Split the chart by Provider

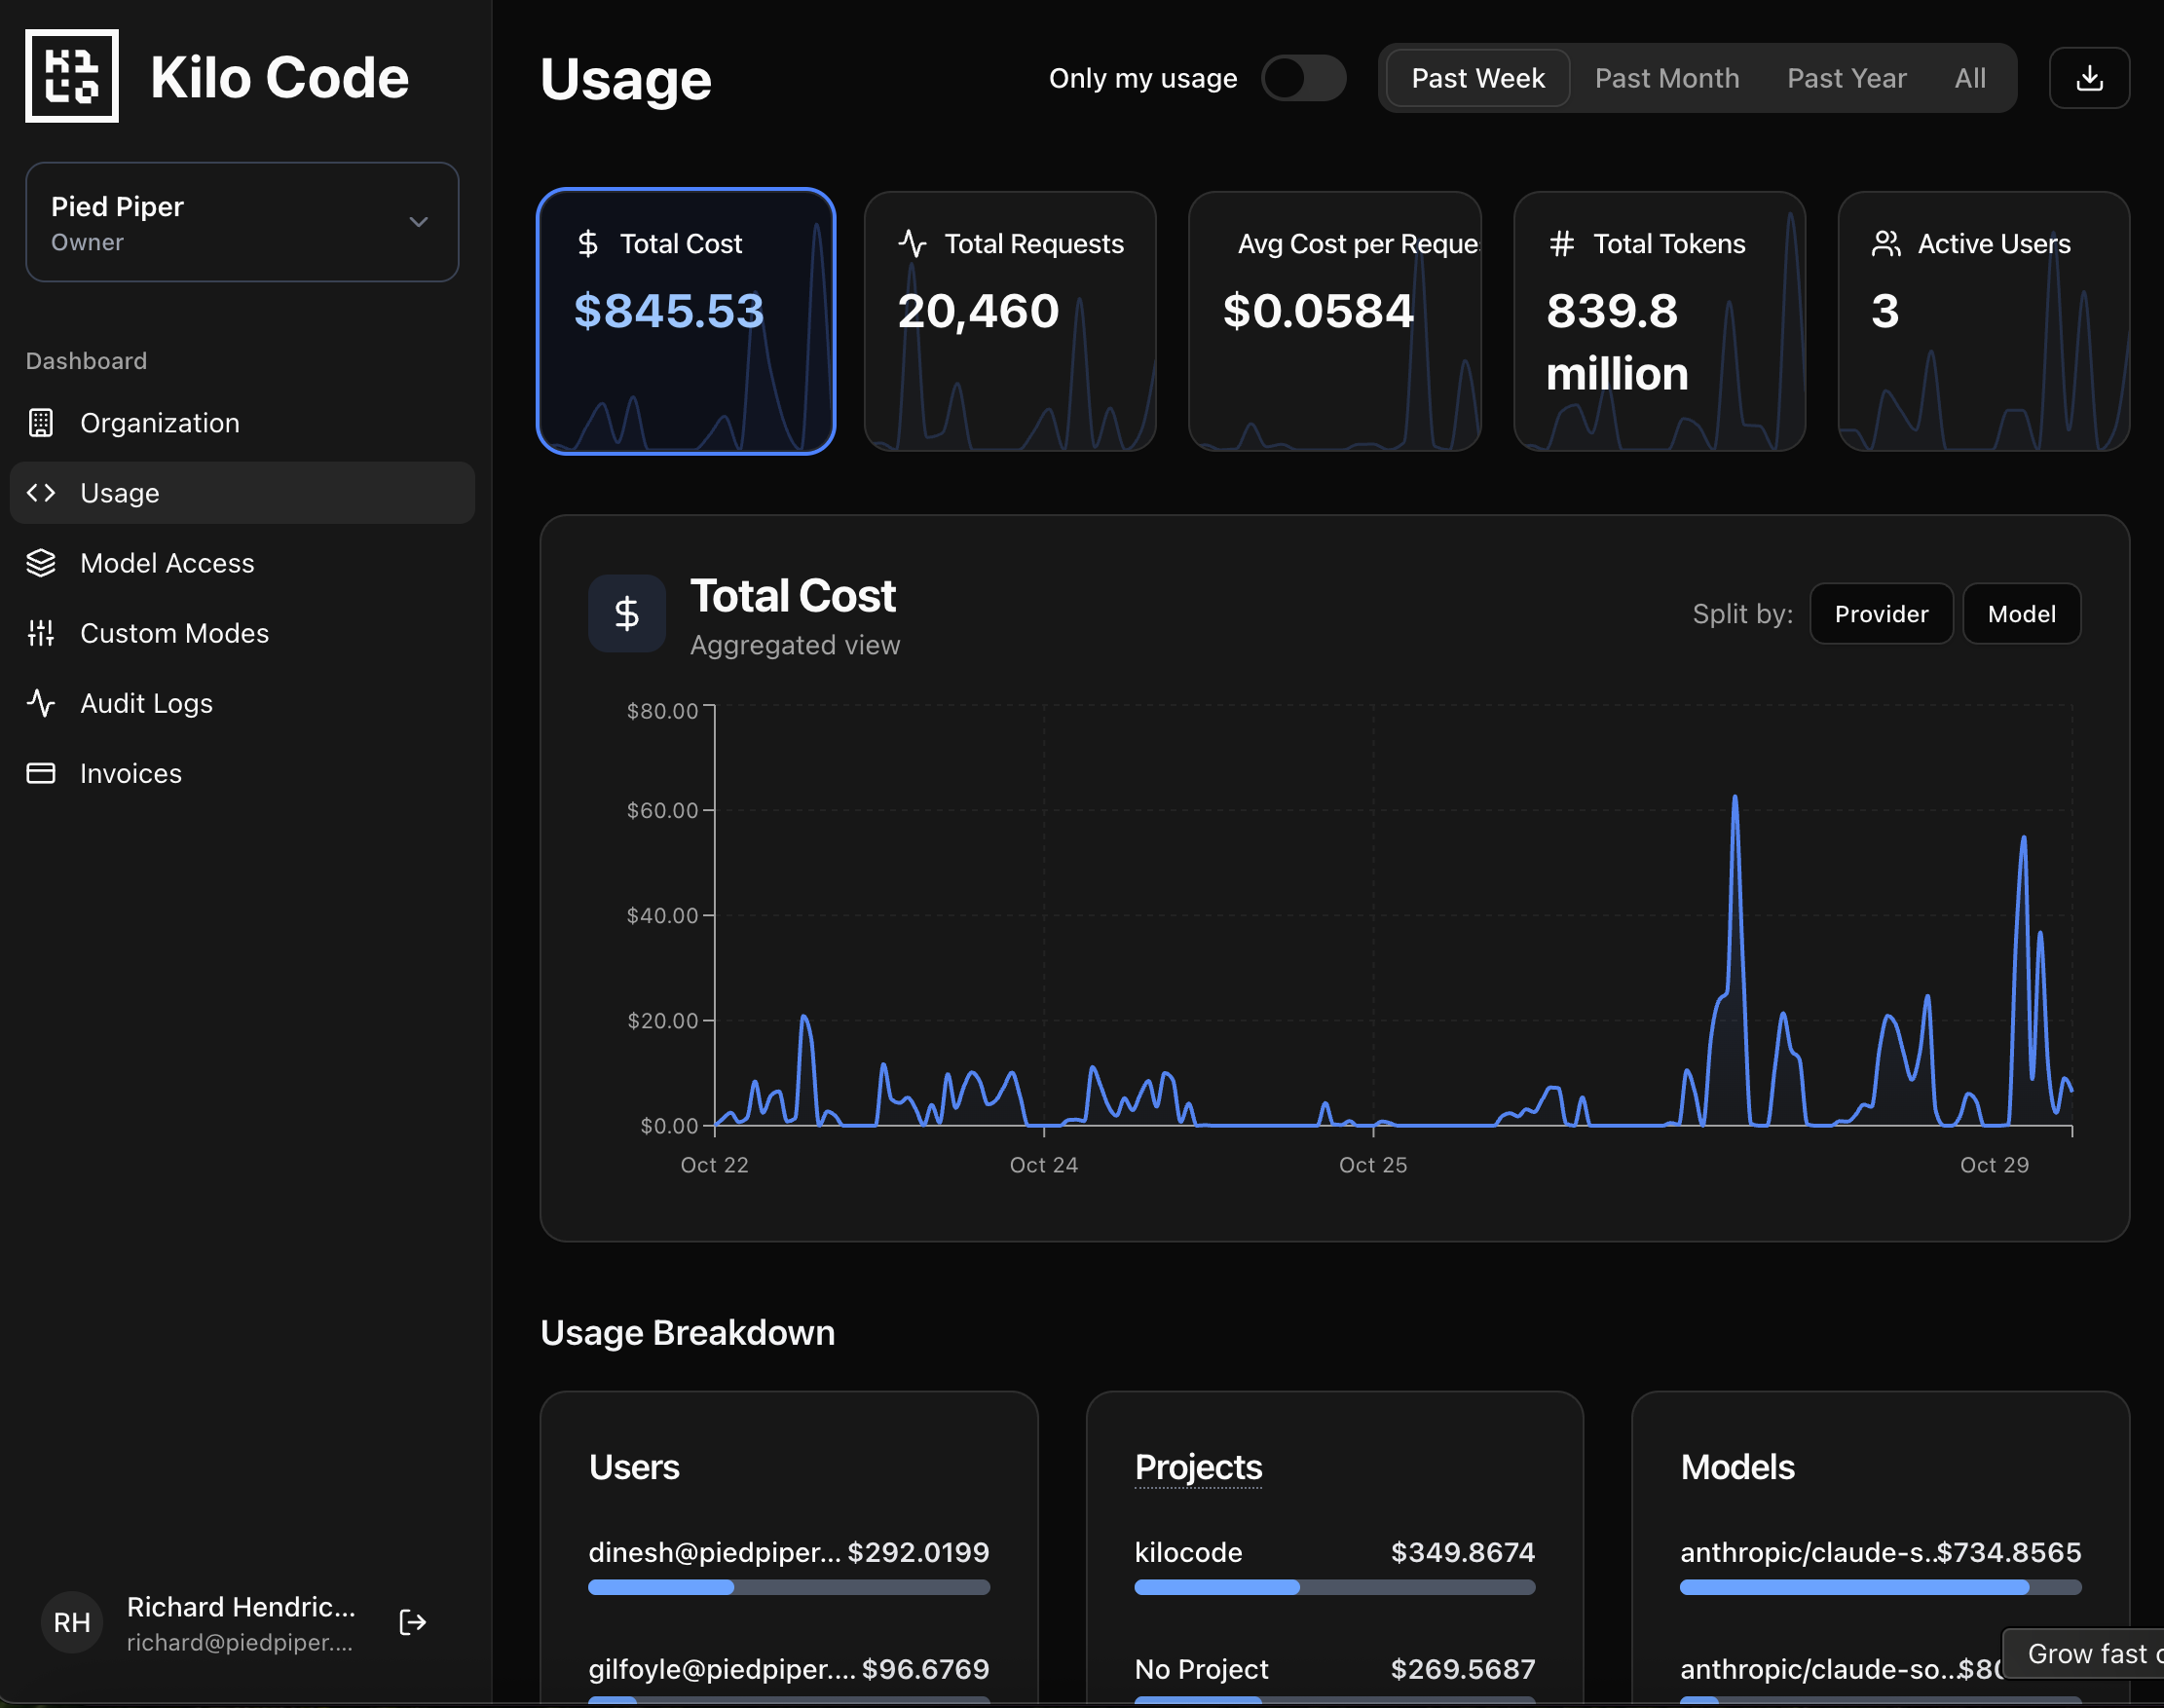click(1880, 614)
